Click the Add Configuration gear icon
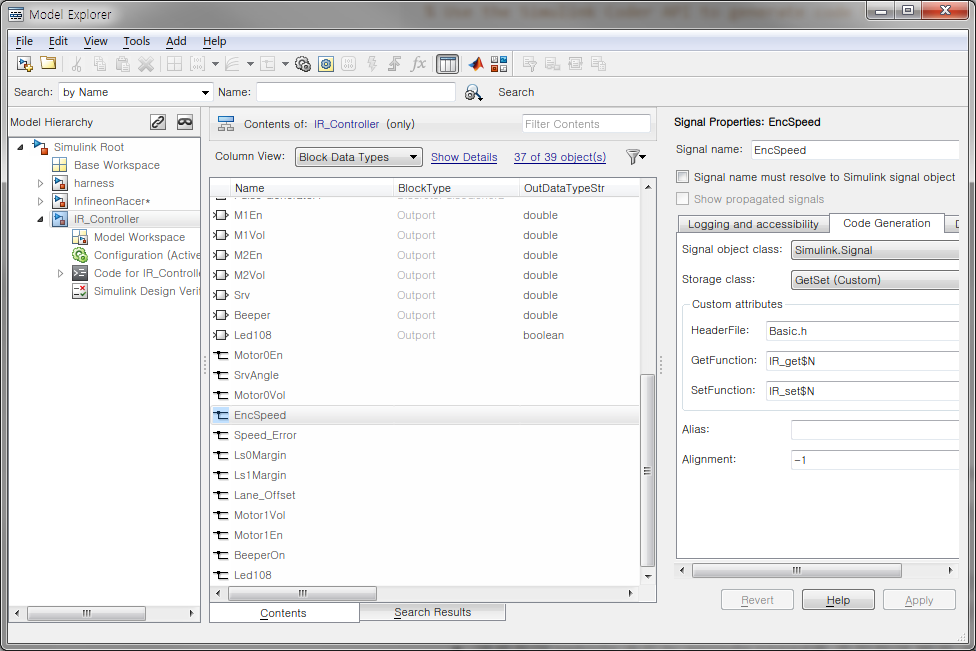Viewport: 976px width, 651px height. (x=303, y=63)
